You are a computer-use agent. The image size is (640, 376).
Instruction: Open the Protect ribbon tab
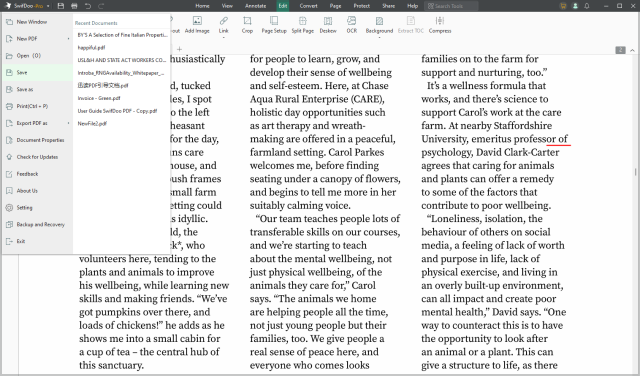(362, 6)
